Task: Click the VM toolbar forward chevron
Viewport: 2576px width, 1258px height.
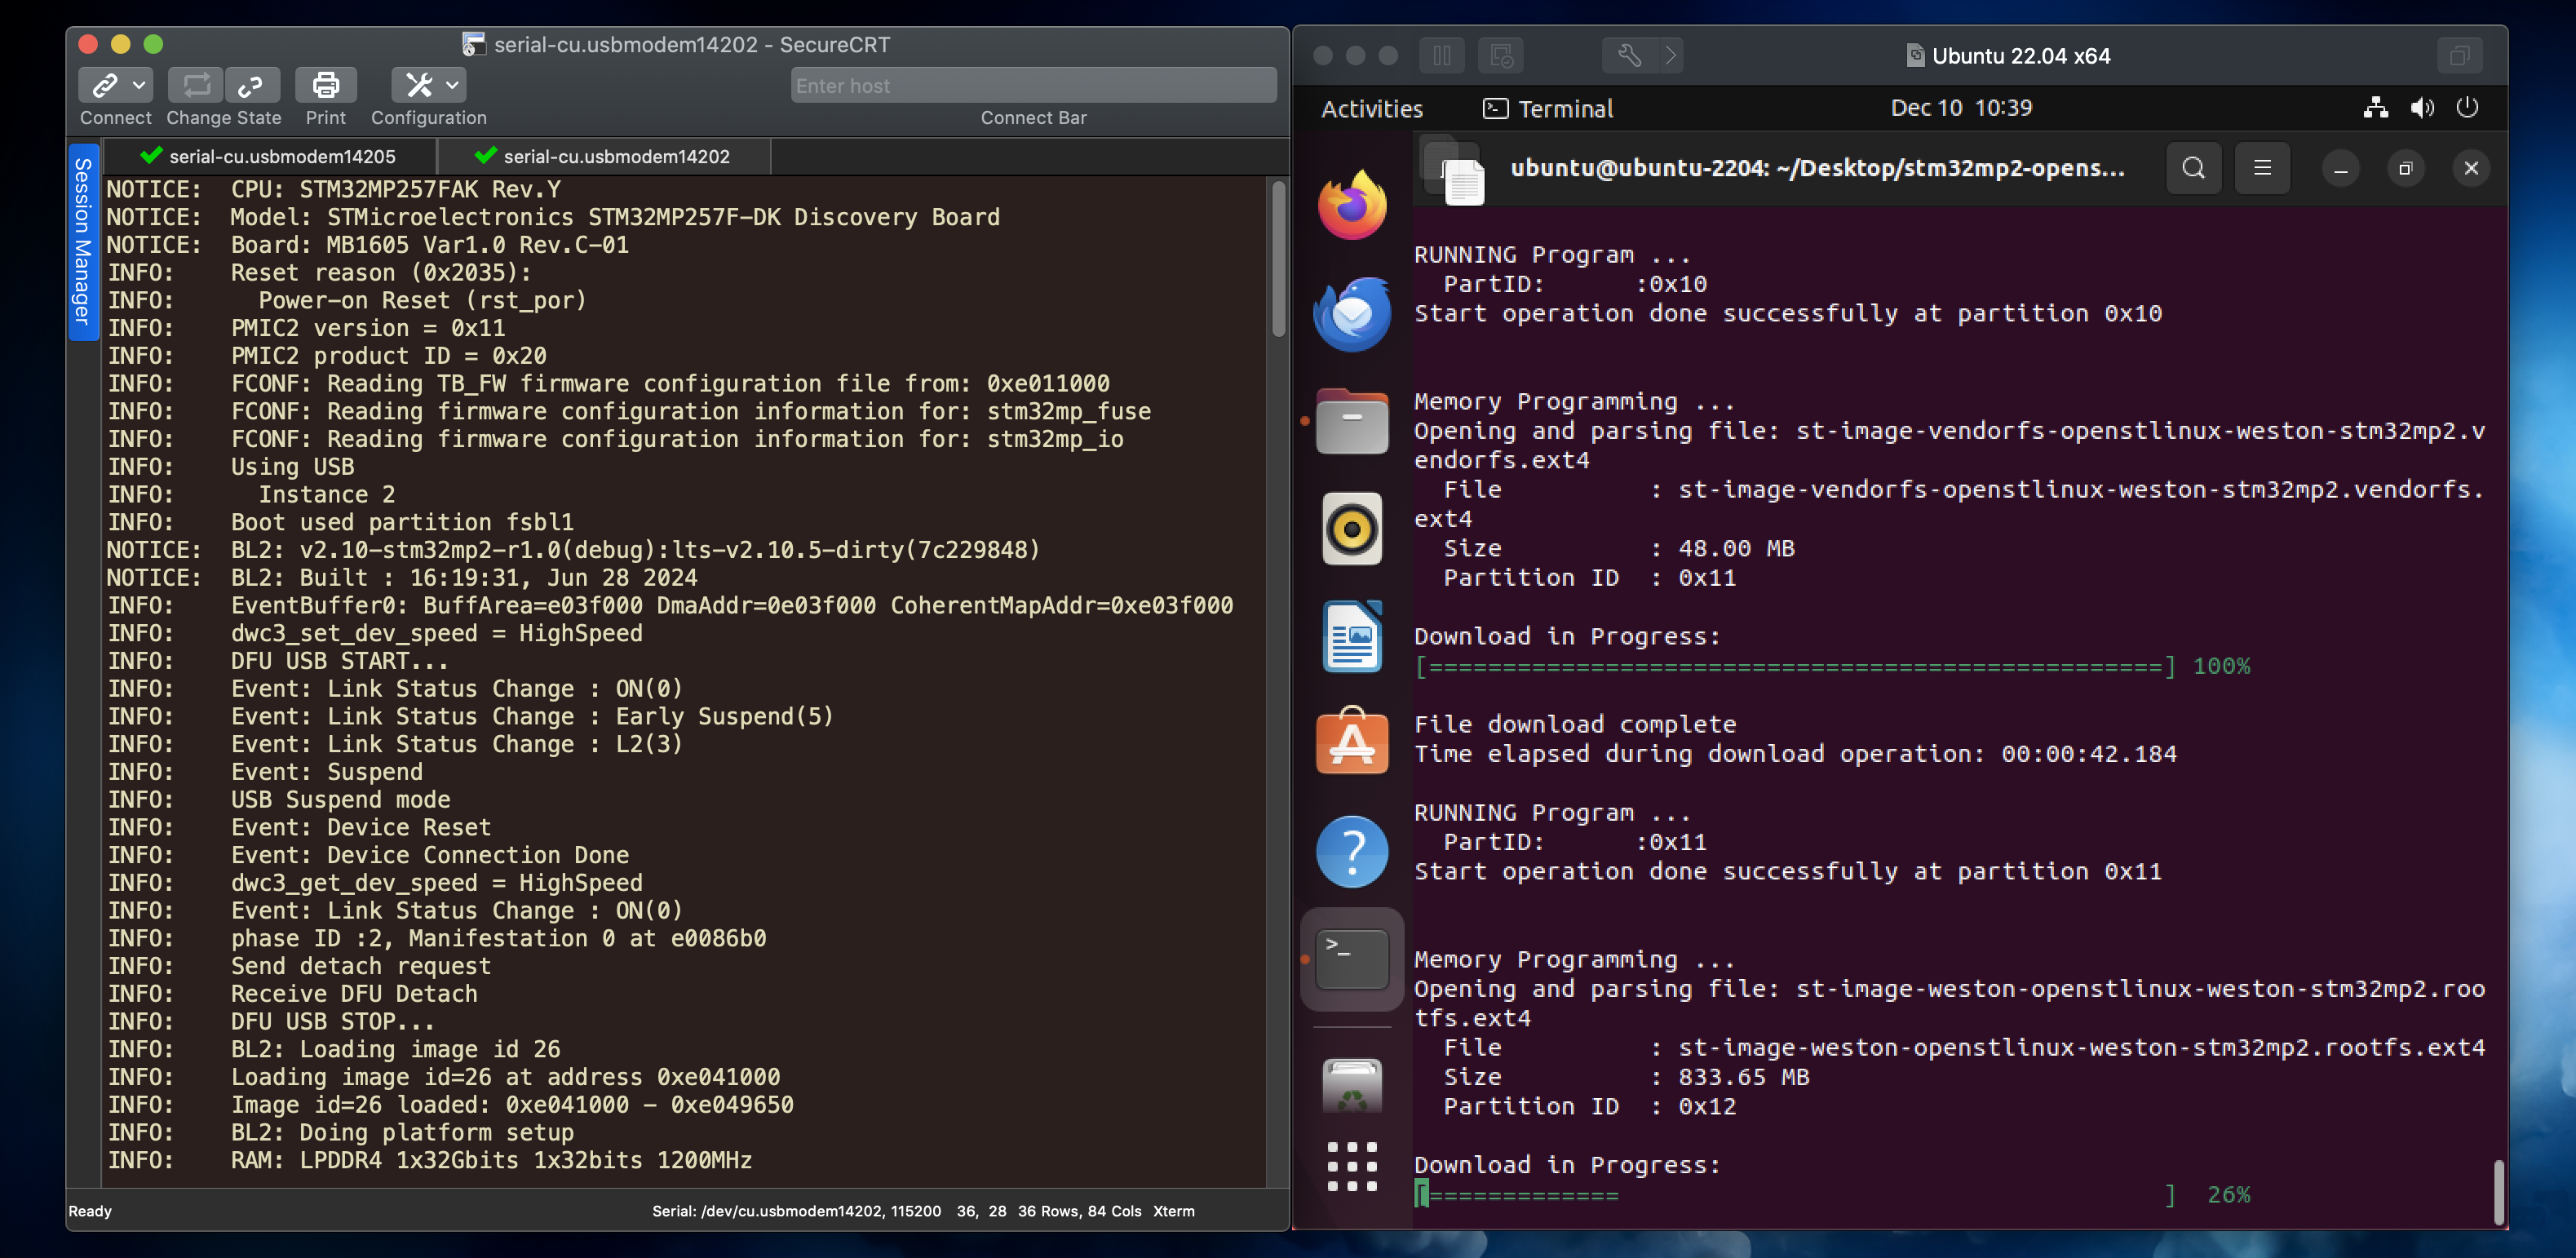Action: 1670,55
